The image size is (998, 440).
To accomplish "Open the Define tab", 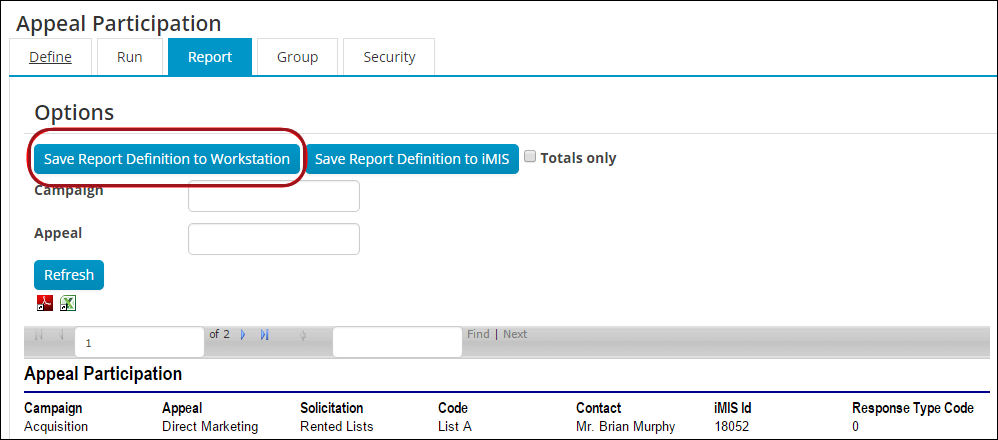I will click(x=50, y=57).
